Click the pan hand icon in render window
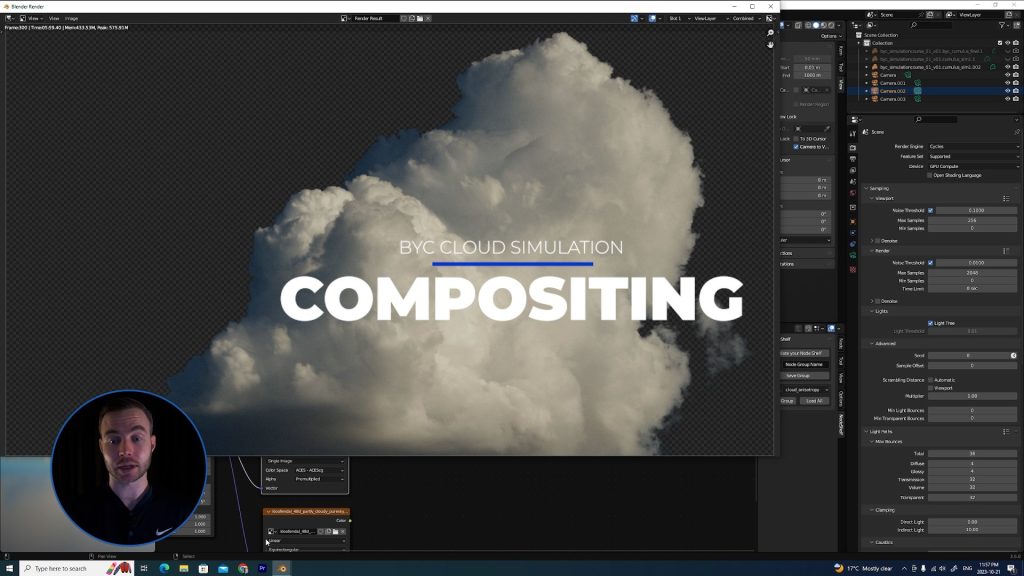This screenshot has height=576, width=1024. tap(771, 44)
